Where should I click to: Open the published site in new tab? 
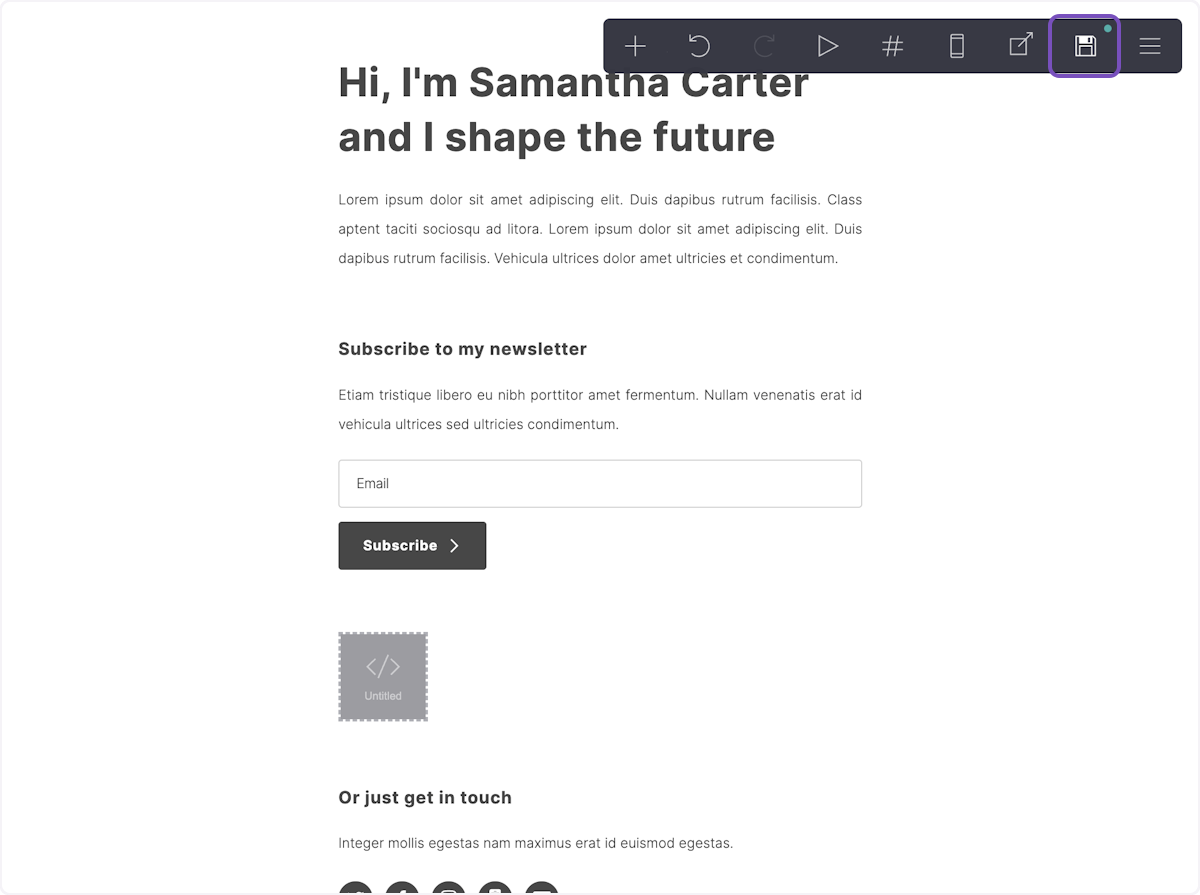[x=1020, y=46]
